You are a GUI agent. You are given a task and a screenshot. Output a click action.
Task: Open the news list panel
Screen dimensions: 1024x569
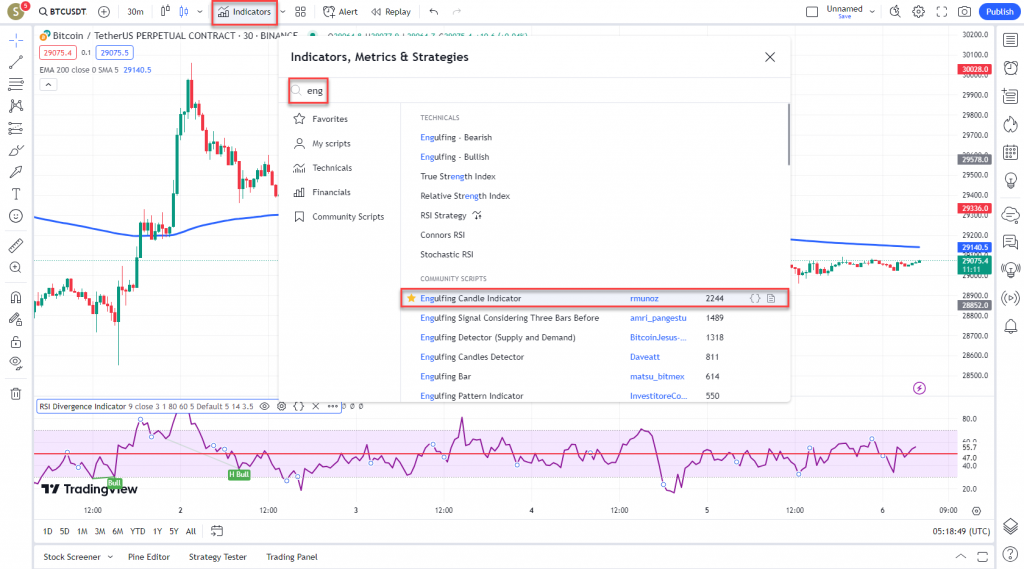tap(1010, 96)
